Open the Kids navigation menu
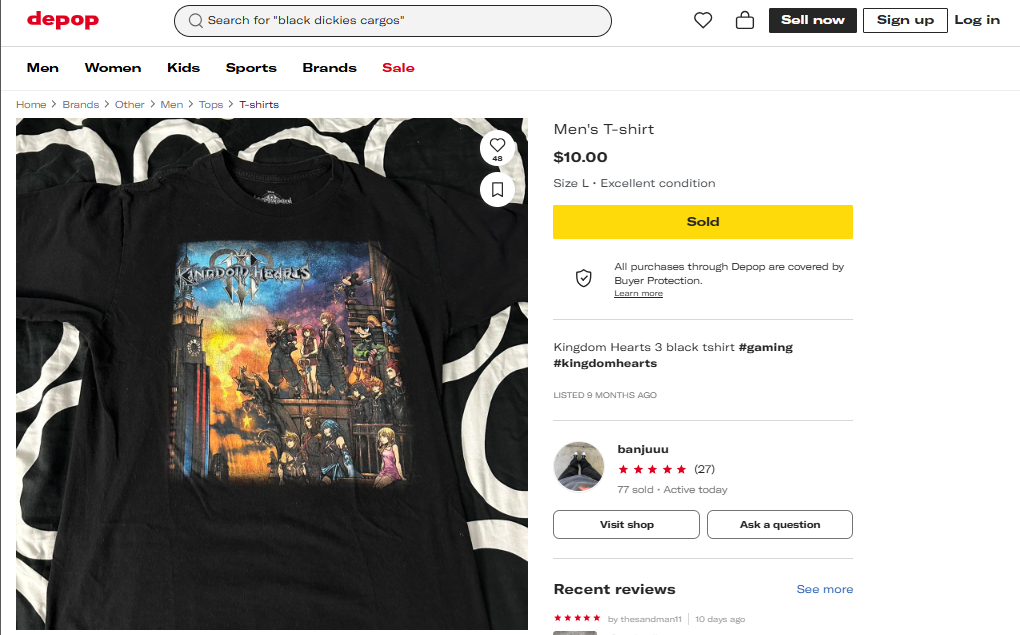This screenshot has width=1020, height=635. click(x=183, y=68)
